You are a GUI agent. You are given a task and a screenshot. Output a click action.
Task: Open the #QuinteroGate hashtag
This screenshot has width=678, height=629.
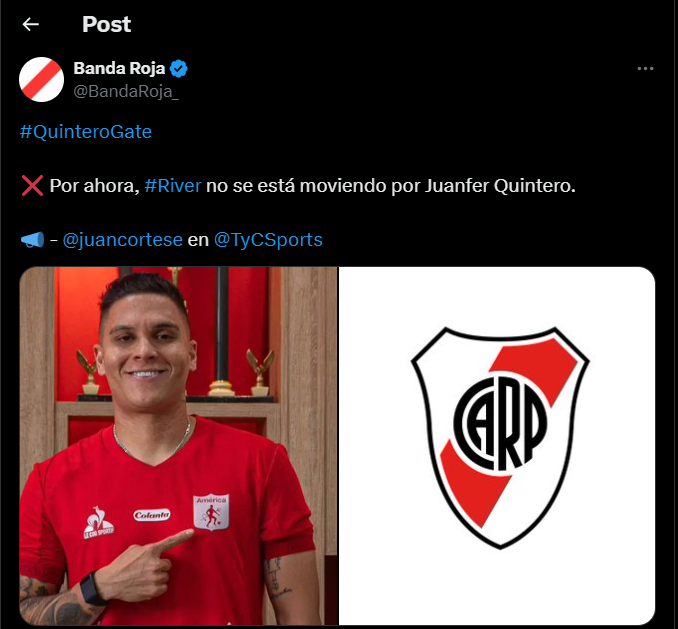point(86,132)
